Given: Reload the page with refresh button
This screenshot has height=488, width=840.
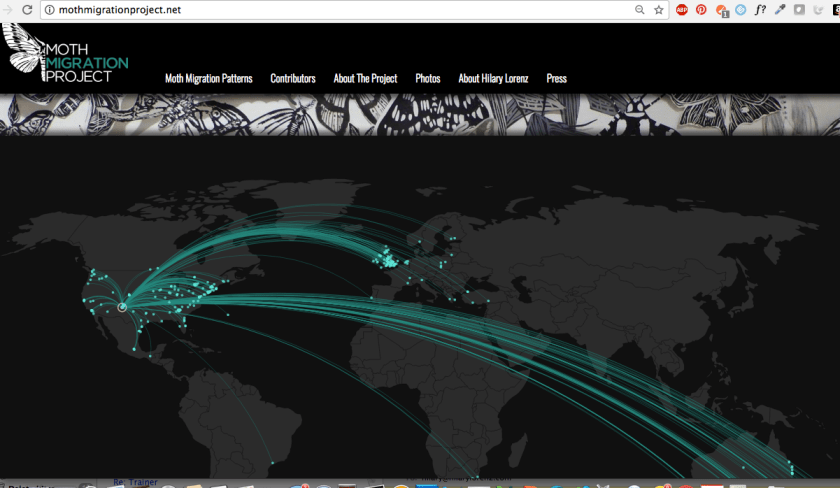Looking at the screenshot, I should pos(27,9).
